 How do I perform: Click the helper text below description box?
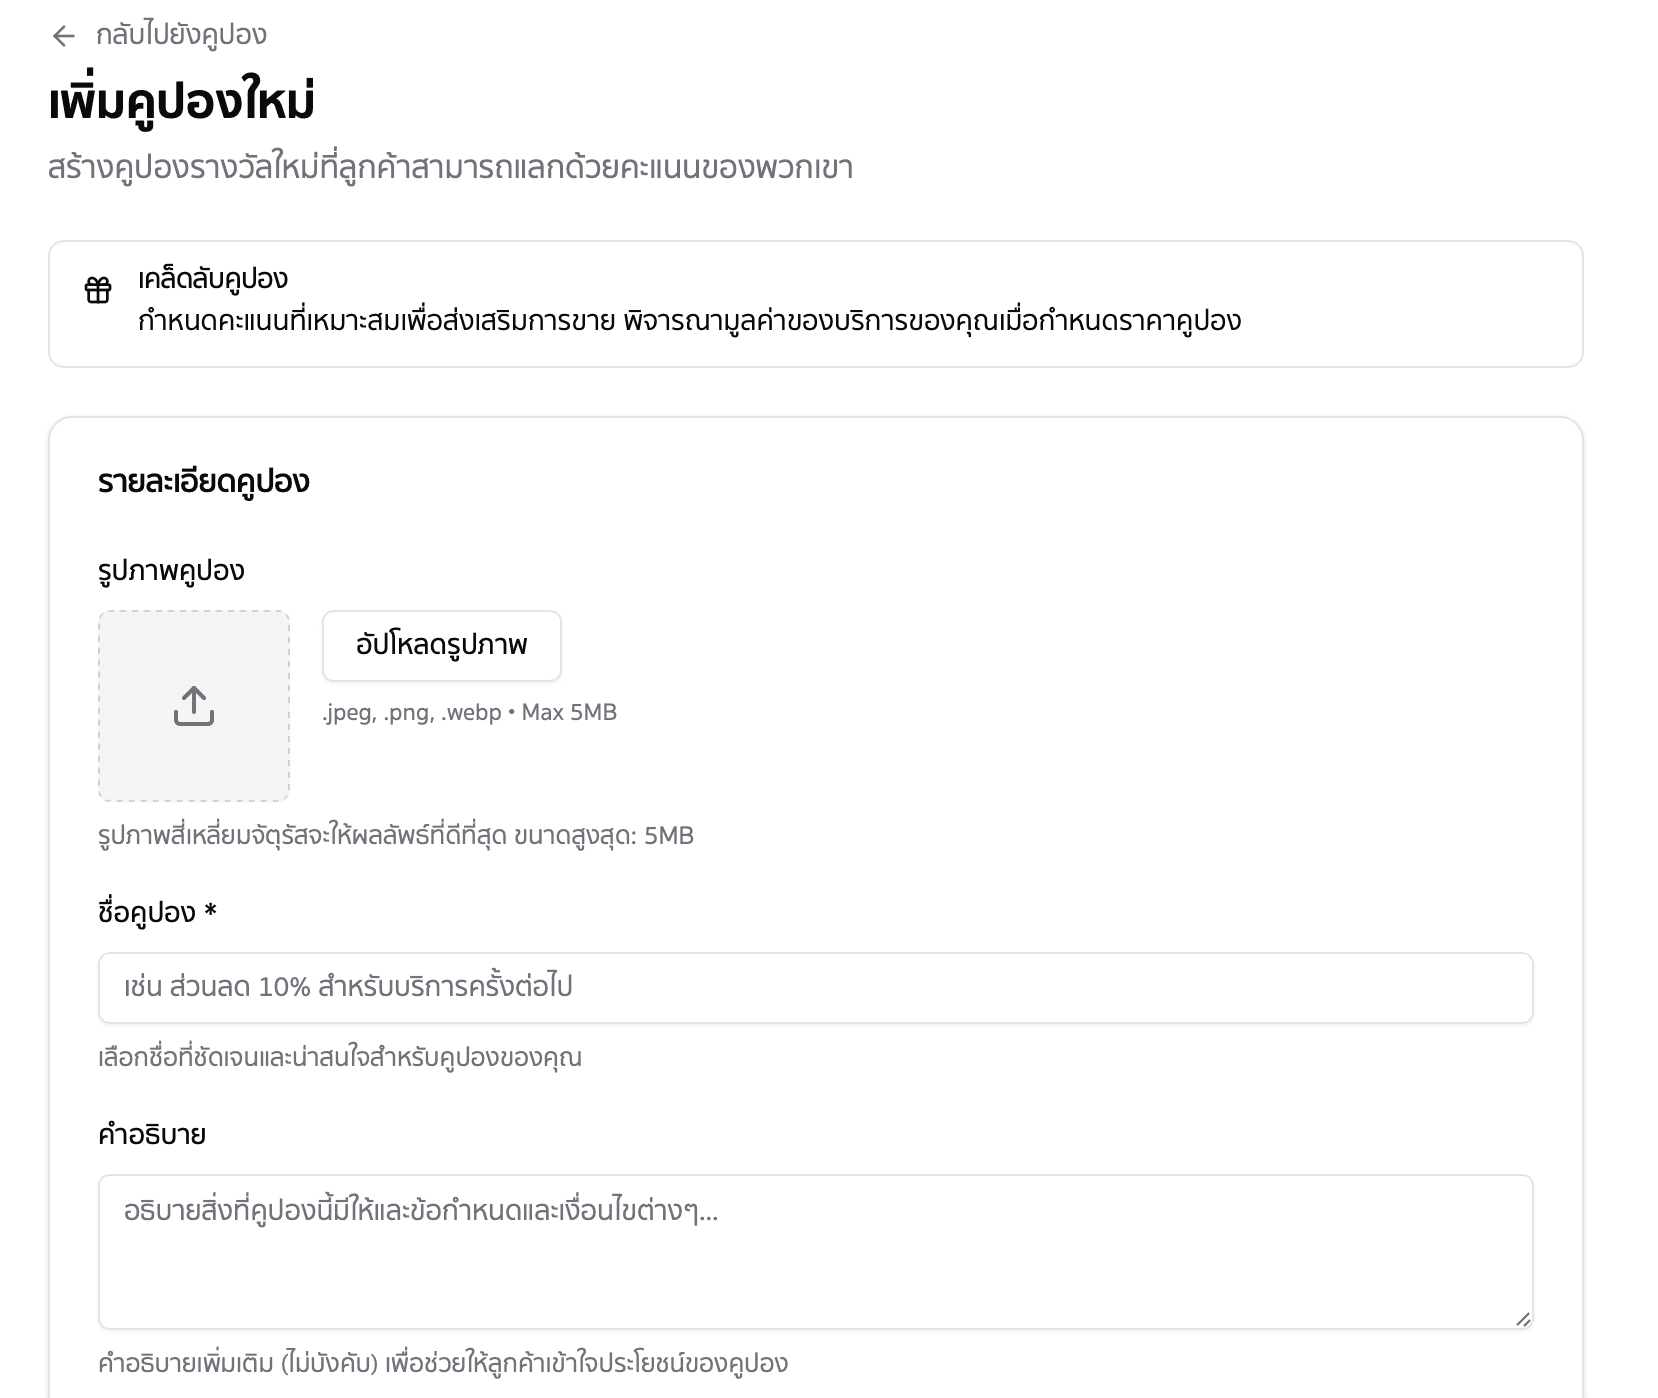443,1363
